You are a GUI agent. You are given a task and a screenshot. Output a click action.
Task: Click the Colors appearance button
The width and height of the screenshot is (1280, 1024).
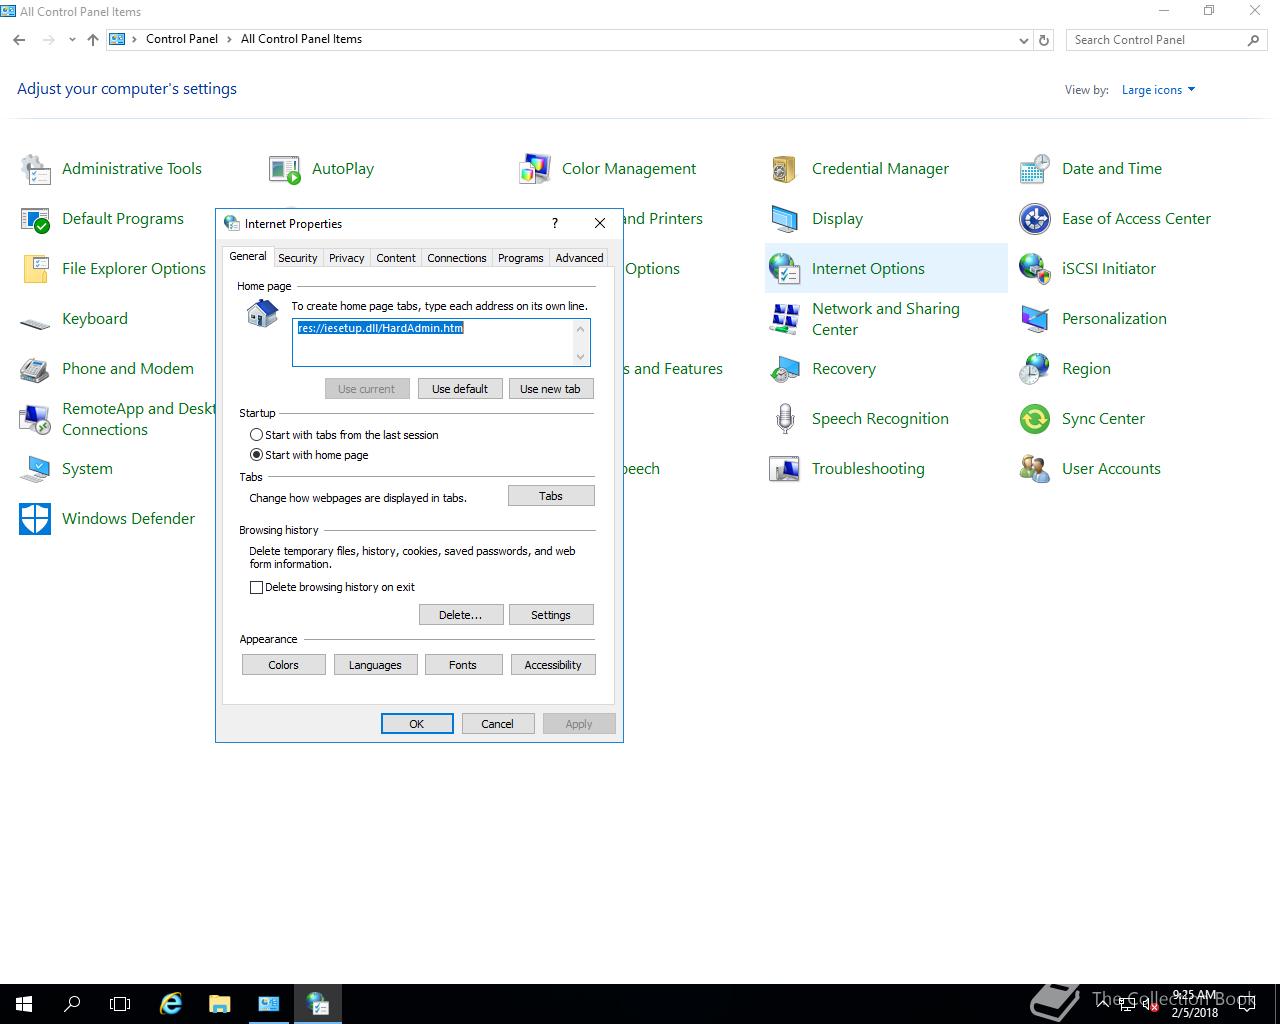pyautogui.click(x=284, y=665)
